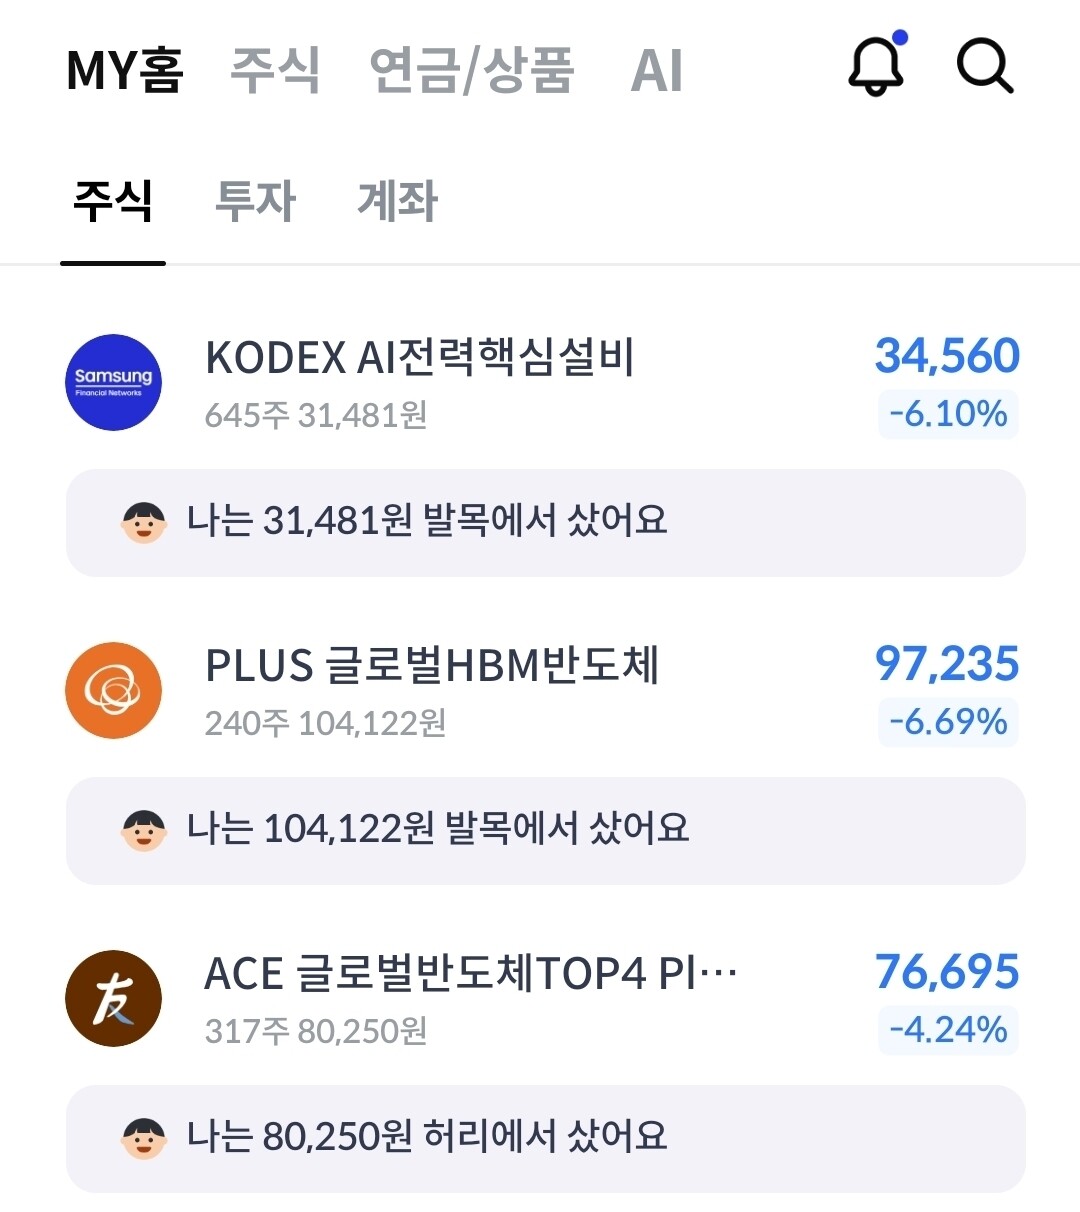Tap the -6.10% change badge

pyautogui.click(x=948, y=414)
